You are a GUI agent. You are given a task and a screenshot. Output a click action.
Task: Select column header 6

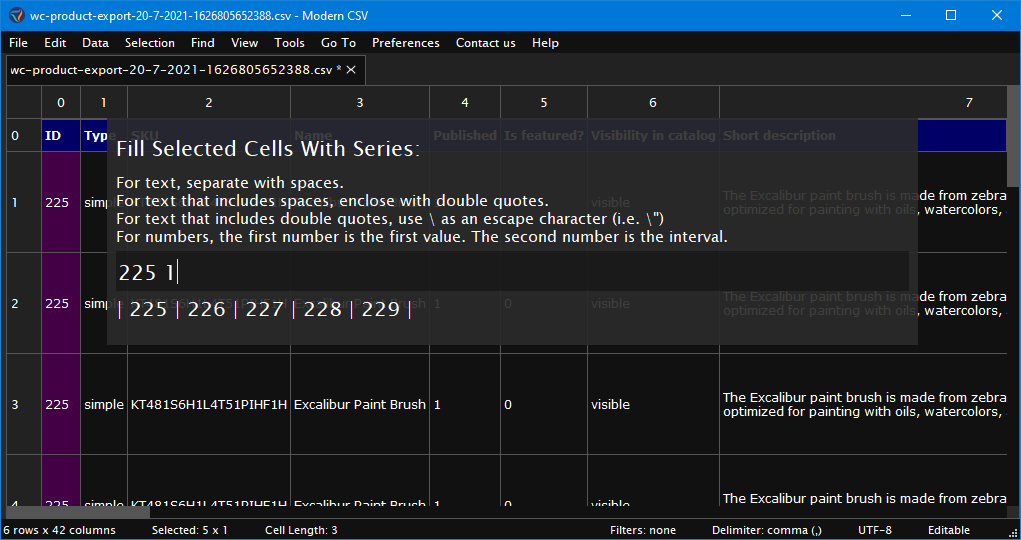click(653, 102)
